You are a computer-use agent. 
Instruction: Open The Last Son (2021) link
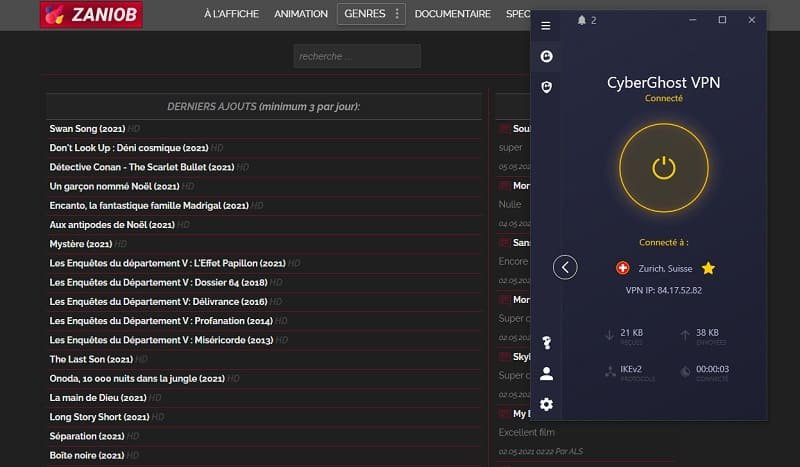pyautogui.click(x=91, y=359)
